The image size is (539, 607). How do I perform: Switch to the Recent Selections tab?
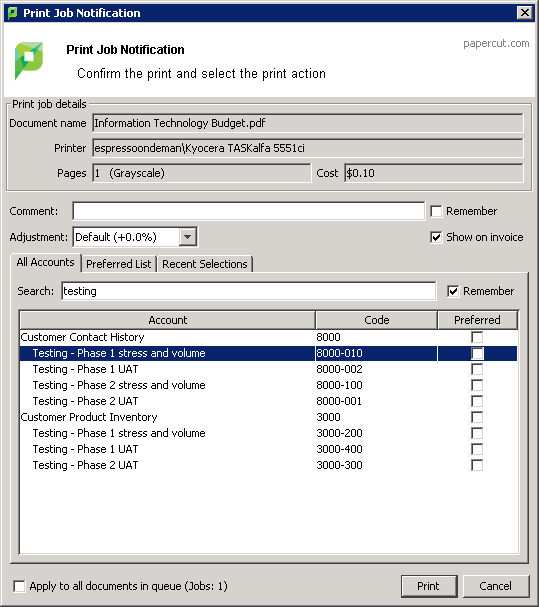point(204,264)
